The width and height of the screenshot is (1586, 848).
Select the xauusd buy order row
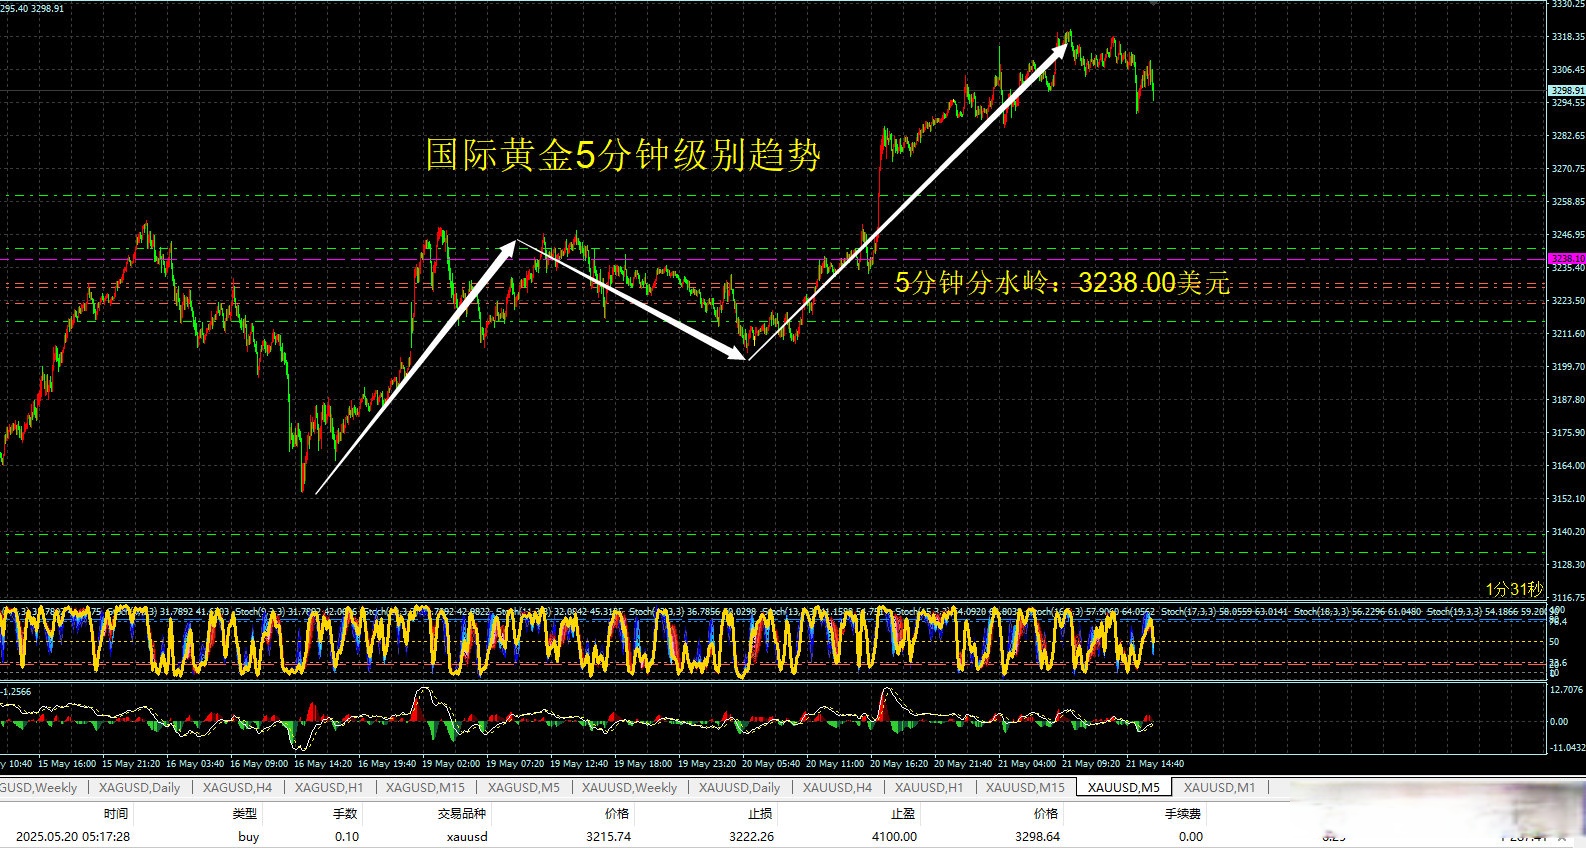[467, 837]
